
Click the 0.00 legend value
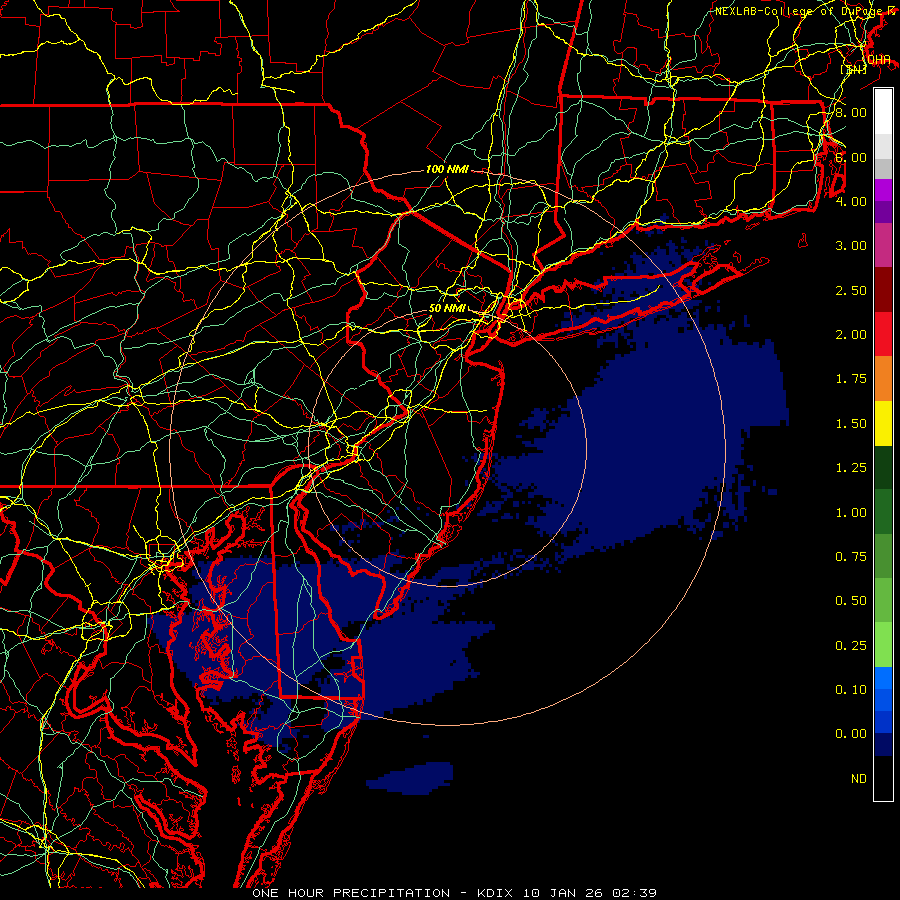click(x=851, y=734)
